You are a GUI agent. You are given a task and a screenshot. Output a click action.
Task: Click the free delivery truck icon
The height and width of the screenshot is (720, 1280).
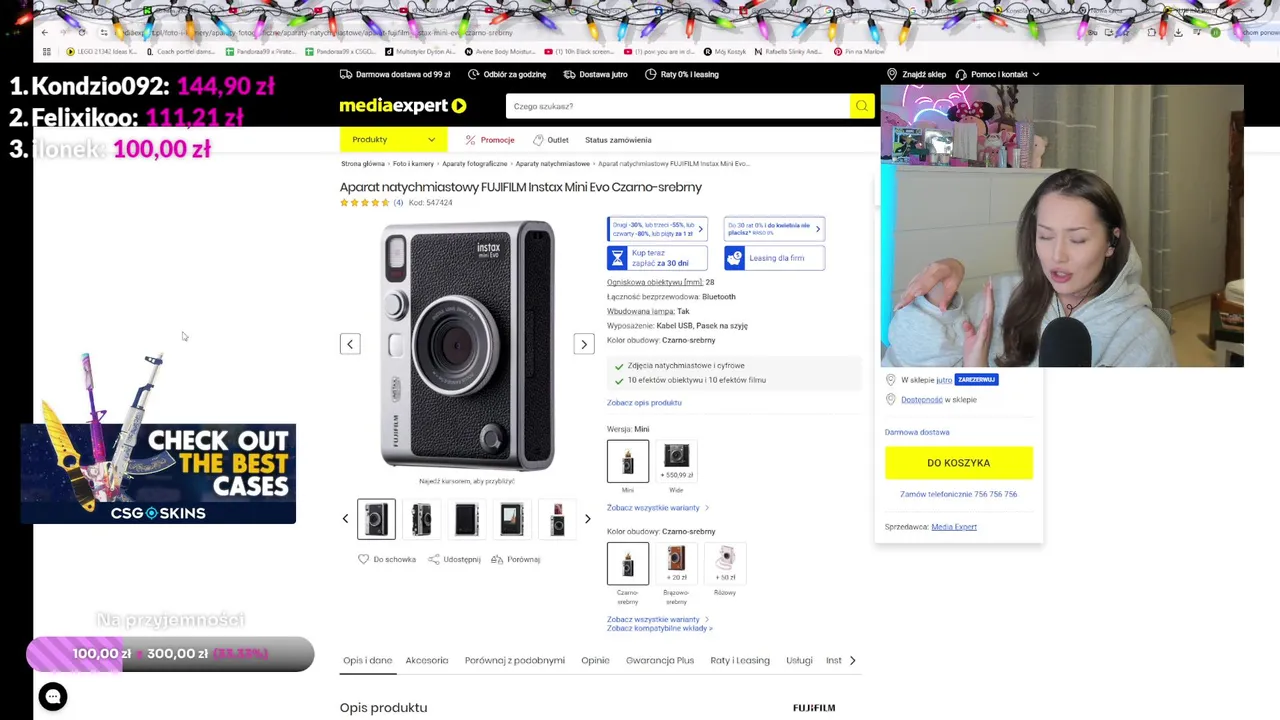point(346,74)
